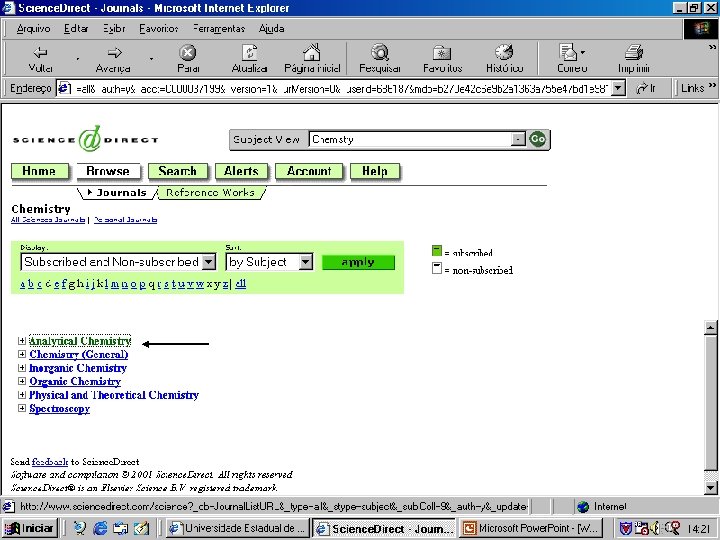This screenshot has width=720, height=540.
Task: Click the Browse navigation button
Action: click(x=108, y=171)
